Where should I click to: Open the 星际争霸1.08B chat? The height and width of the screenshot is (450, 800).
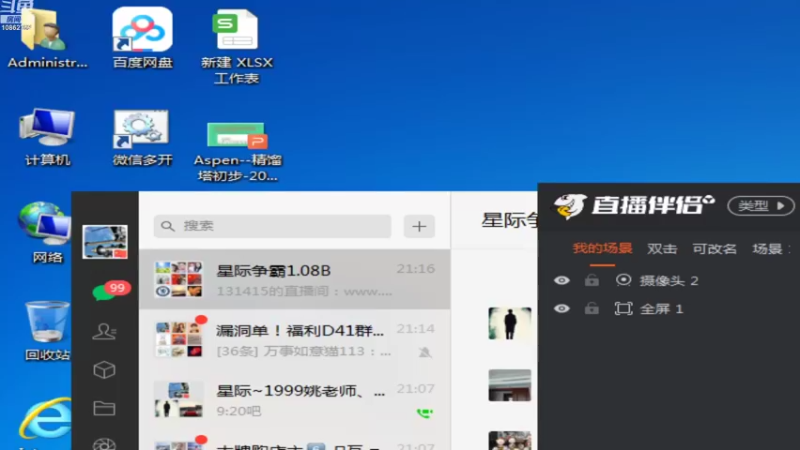[294, 279]
